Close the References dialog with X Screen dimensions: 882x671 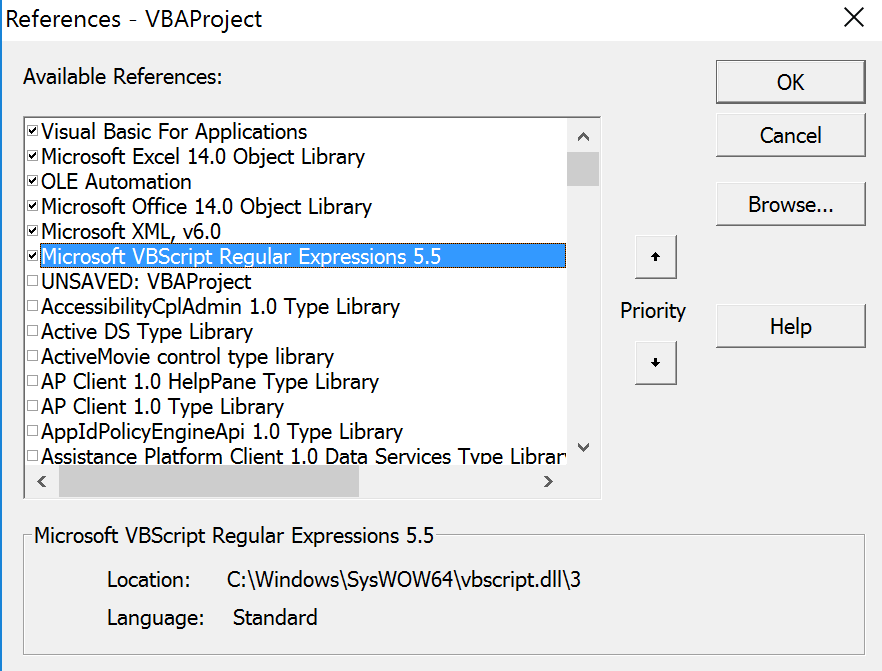(854, 17)
